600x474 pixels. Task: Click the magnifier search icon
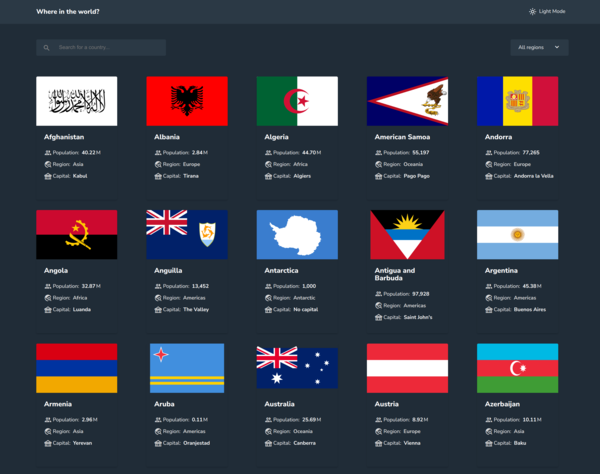[x=46, y=48]
